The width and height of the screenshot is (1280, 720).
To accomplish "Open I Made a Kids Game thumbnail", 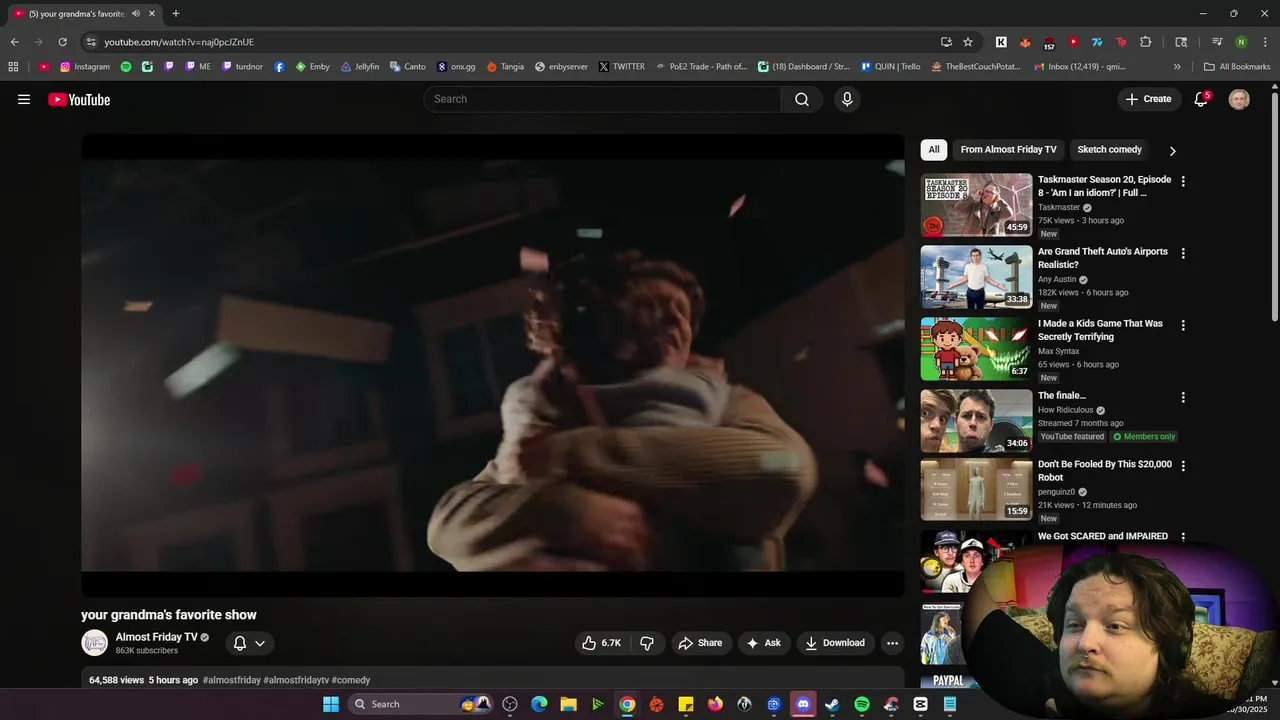I will [976, 349].
